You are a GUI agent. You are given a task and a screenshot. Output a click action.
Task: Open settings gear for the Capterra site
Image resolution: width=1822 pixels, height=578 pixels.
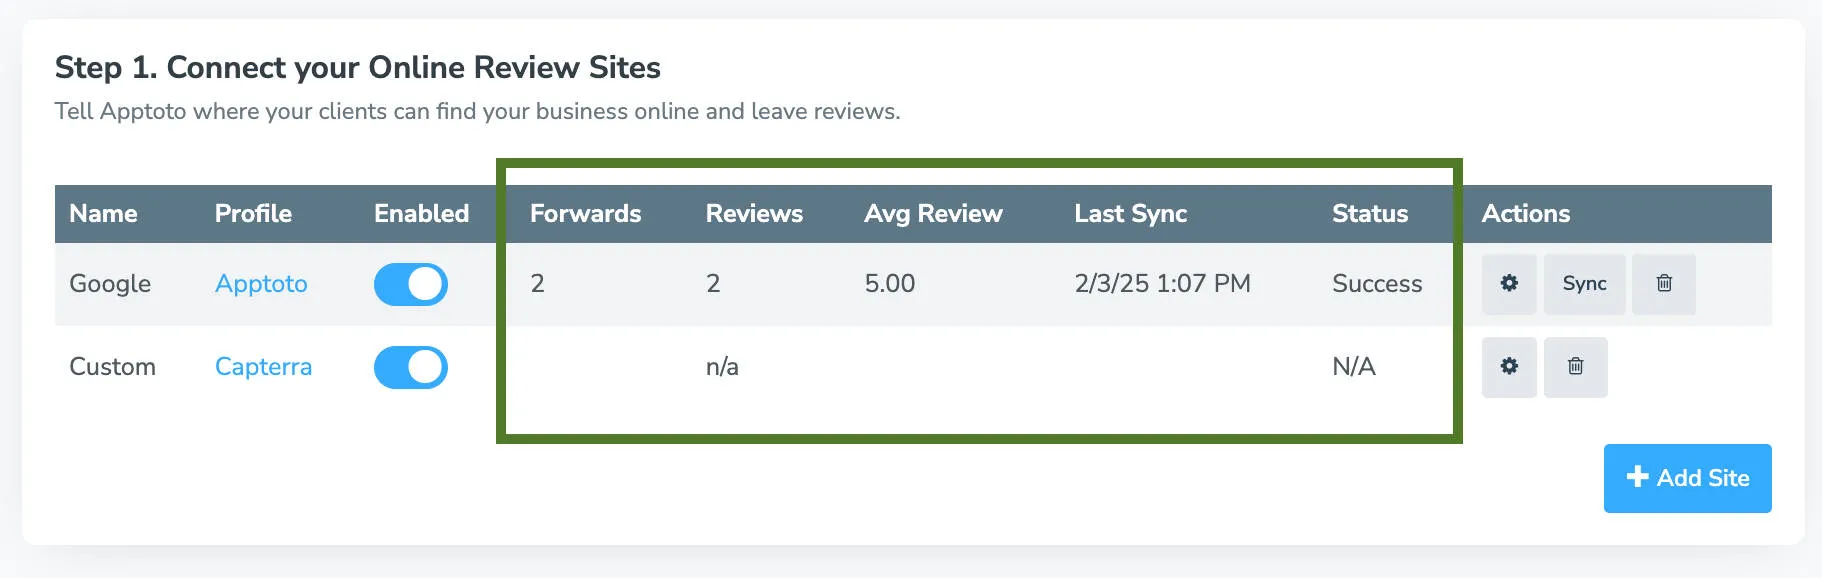click(x=1509, y=367)
